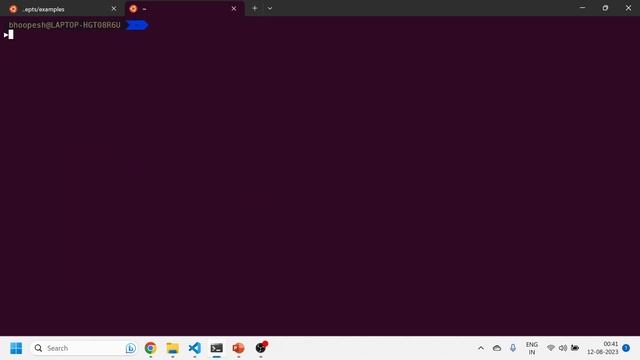The width and height of the screenshot is (640, 360).
Task: Close the ~ terminal tab
Action: tap(234, 9)
